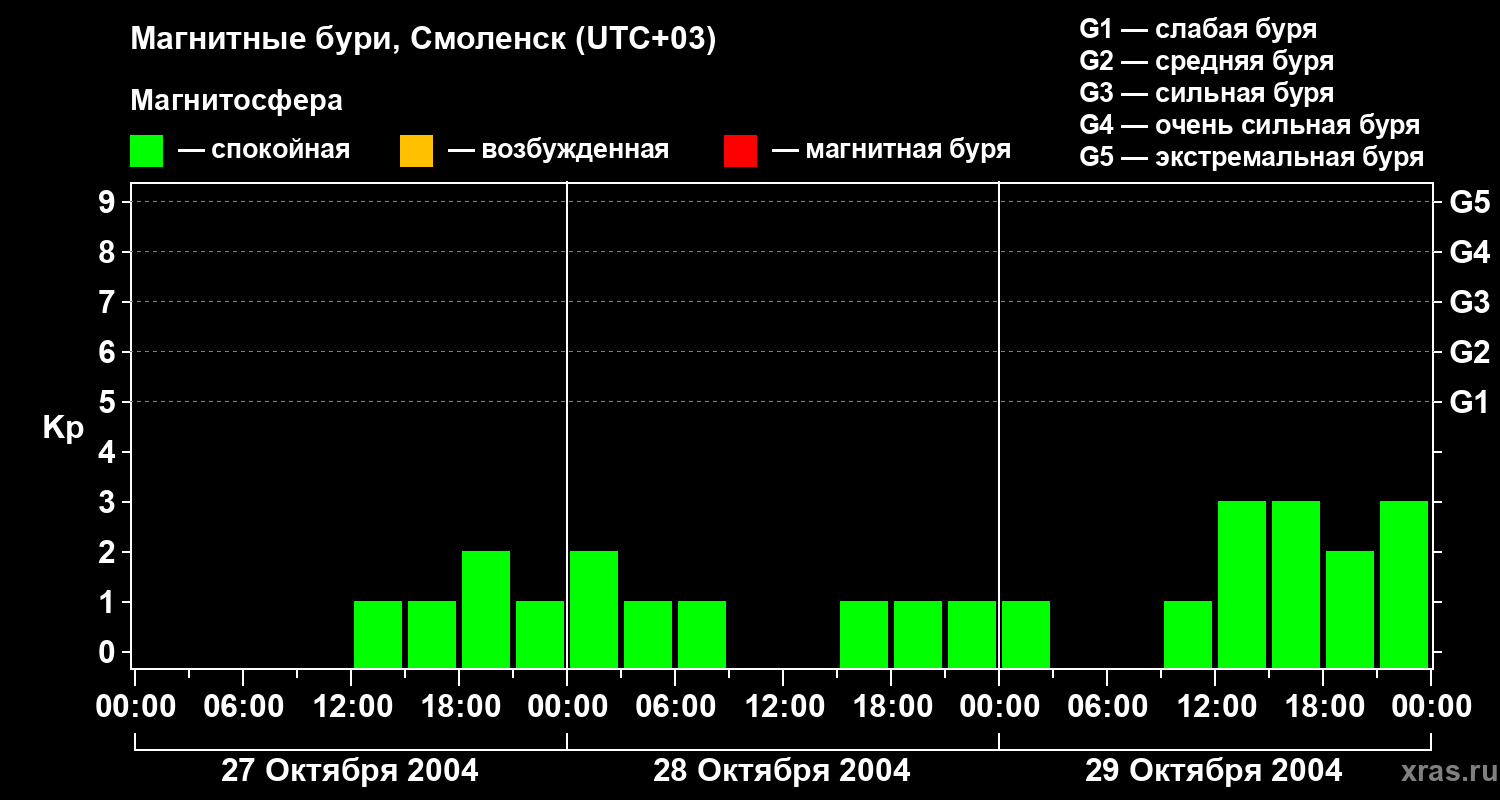Click the 29 October 12:00–15:00 bar at Kp 3

click(x=1242, y=585)
